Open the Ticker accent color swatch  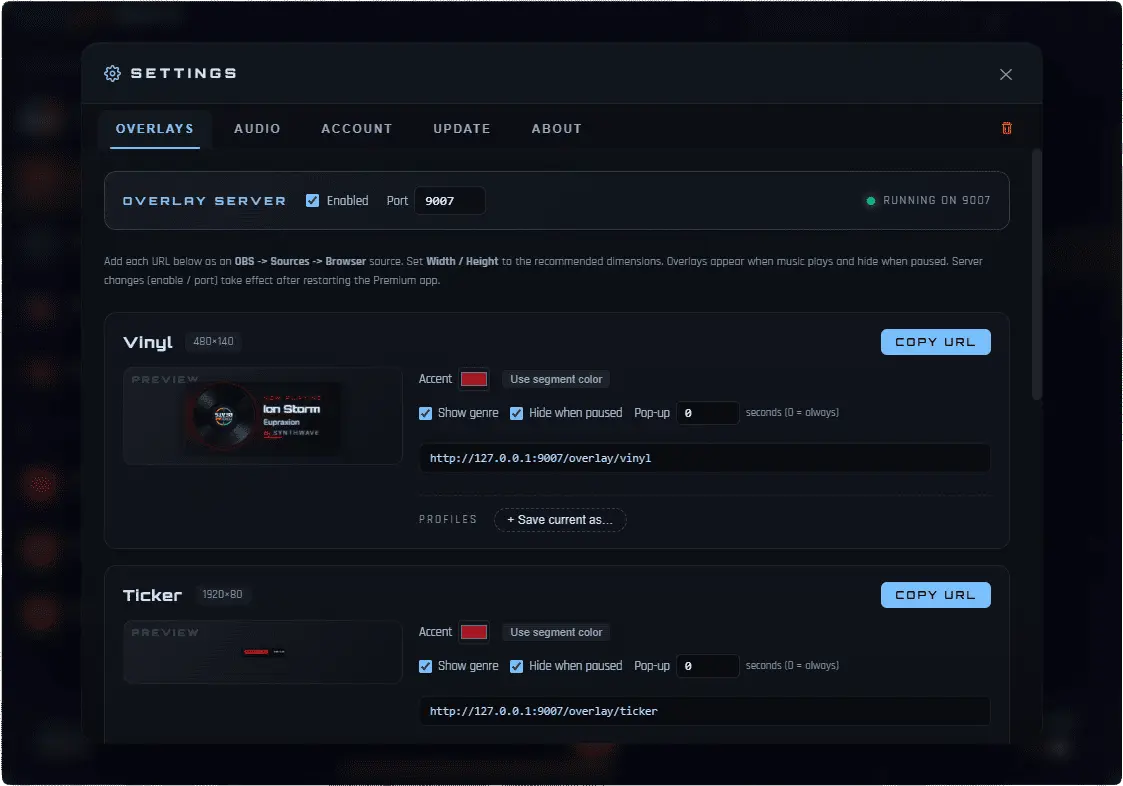(x=473, y=632)
